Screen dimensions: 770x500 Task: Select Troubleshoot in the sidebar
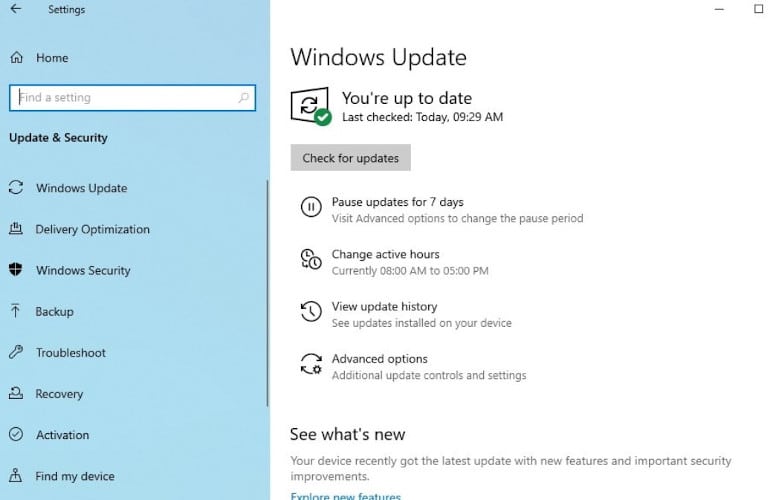pos(71,353)
